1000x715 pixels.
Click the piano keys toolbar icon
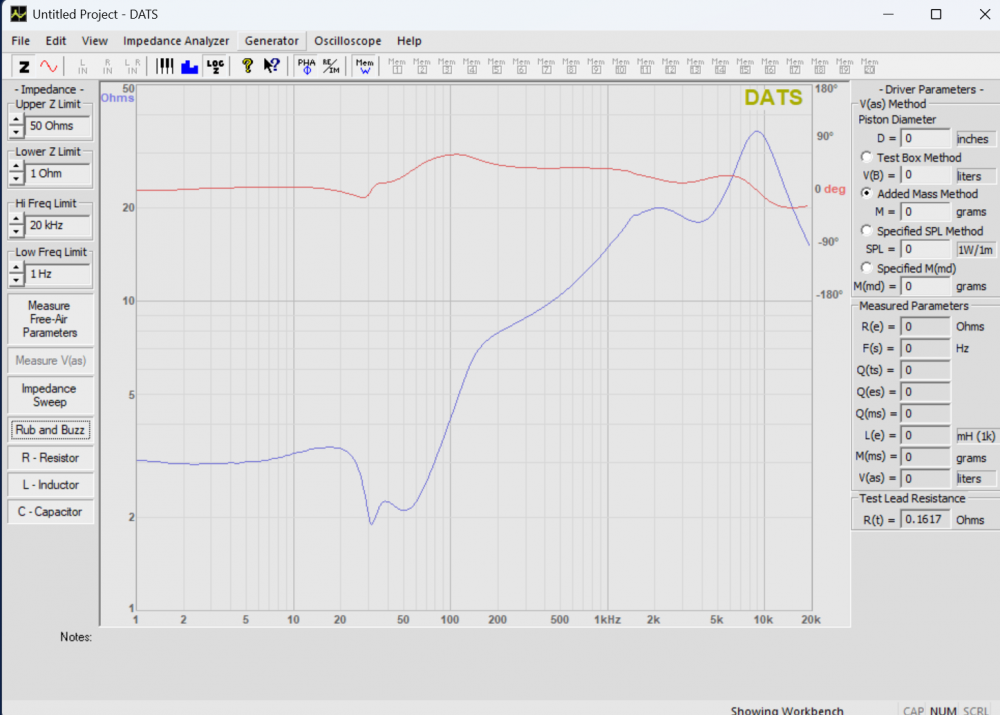165,66
